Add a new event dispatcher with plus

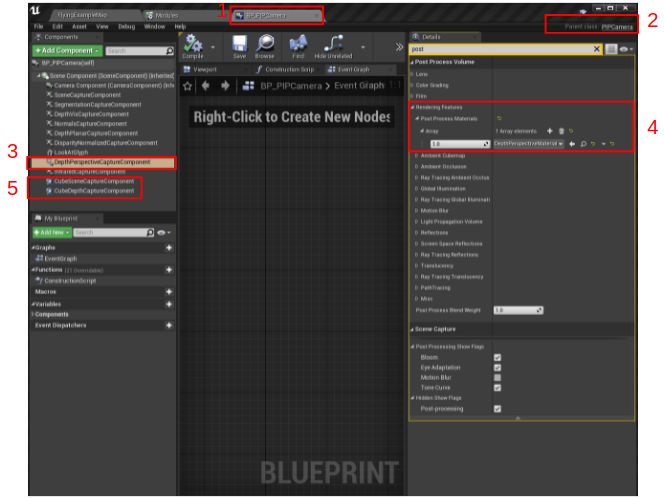click(169, 325)
